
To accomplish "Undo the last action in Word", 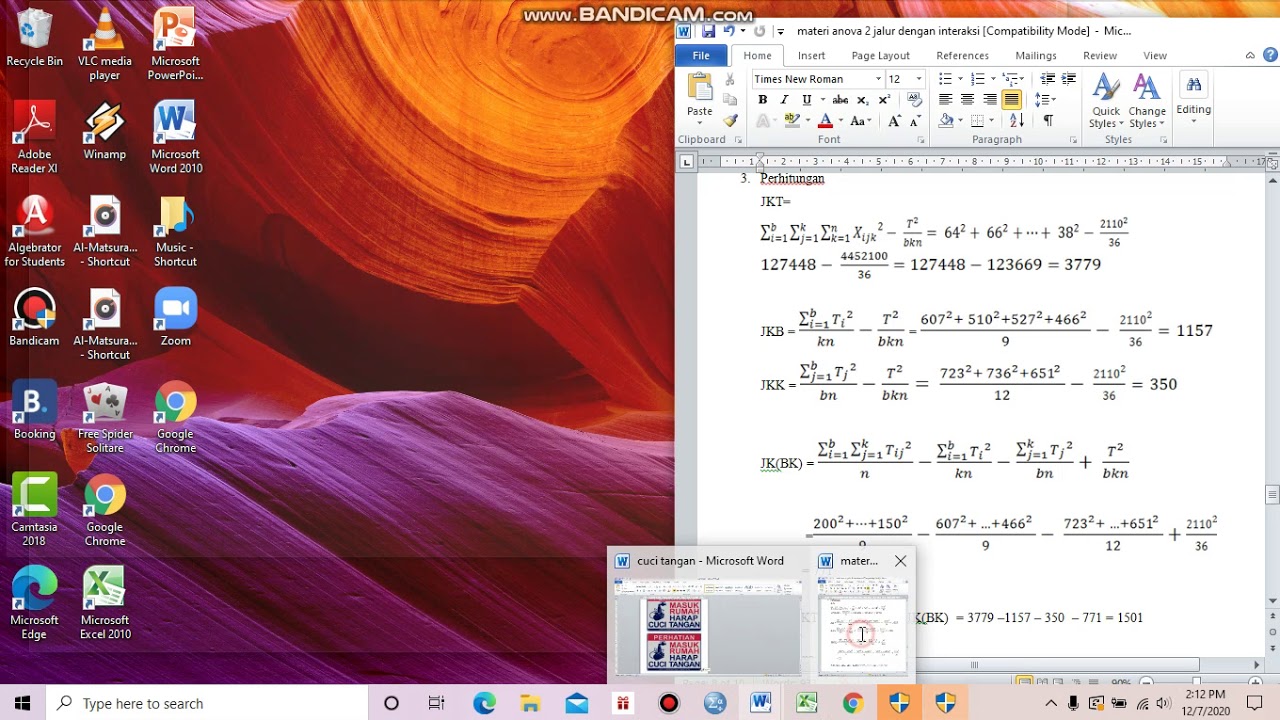I will (x=729, y=31).
